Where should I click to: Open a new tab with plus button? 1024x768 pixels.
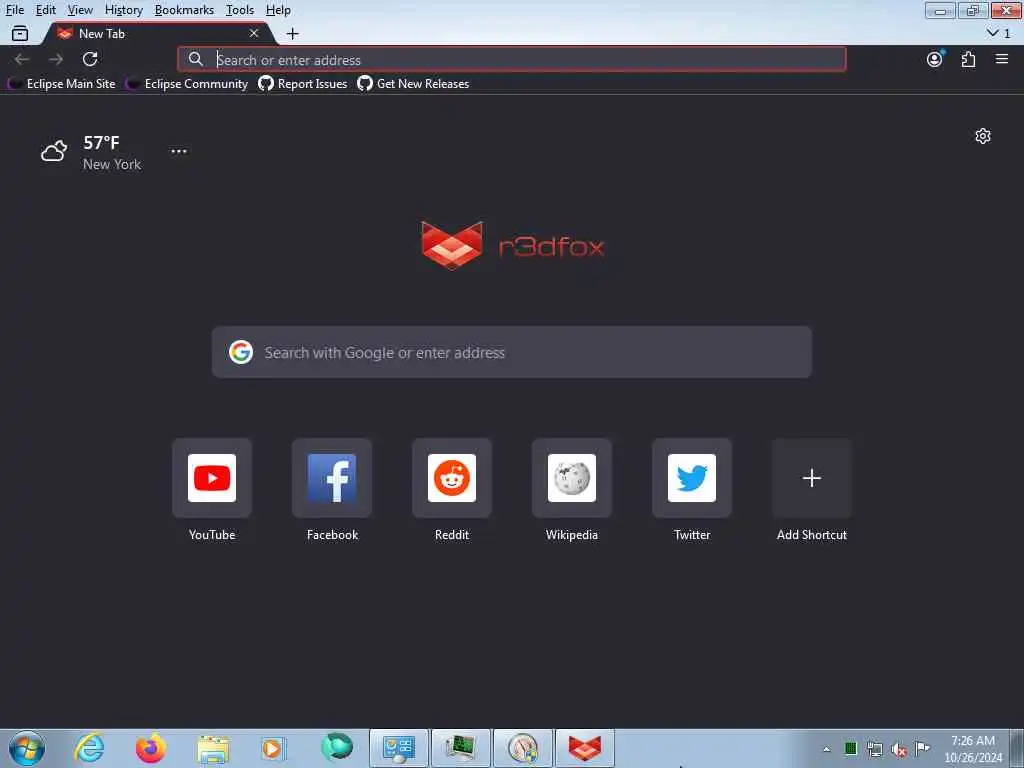point(293,33)
